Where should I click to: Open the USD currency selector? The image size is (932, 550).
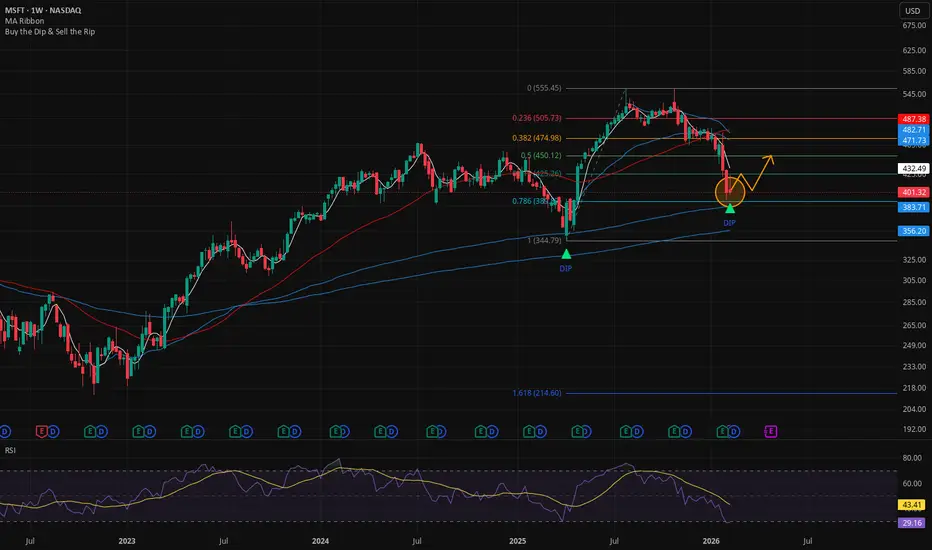point(912,11)
